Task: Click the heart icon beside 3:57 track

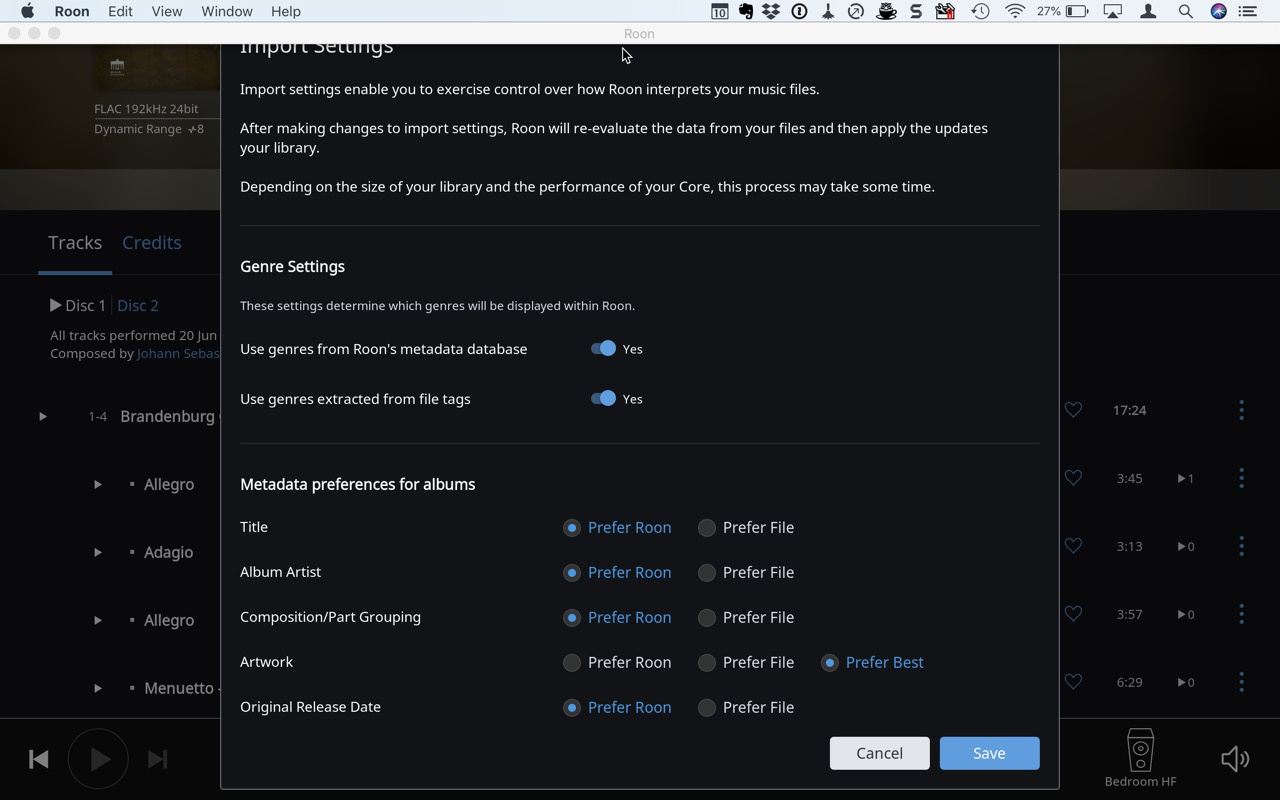Action: (x=1073, y=614)
